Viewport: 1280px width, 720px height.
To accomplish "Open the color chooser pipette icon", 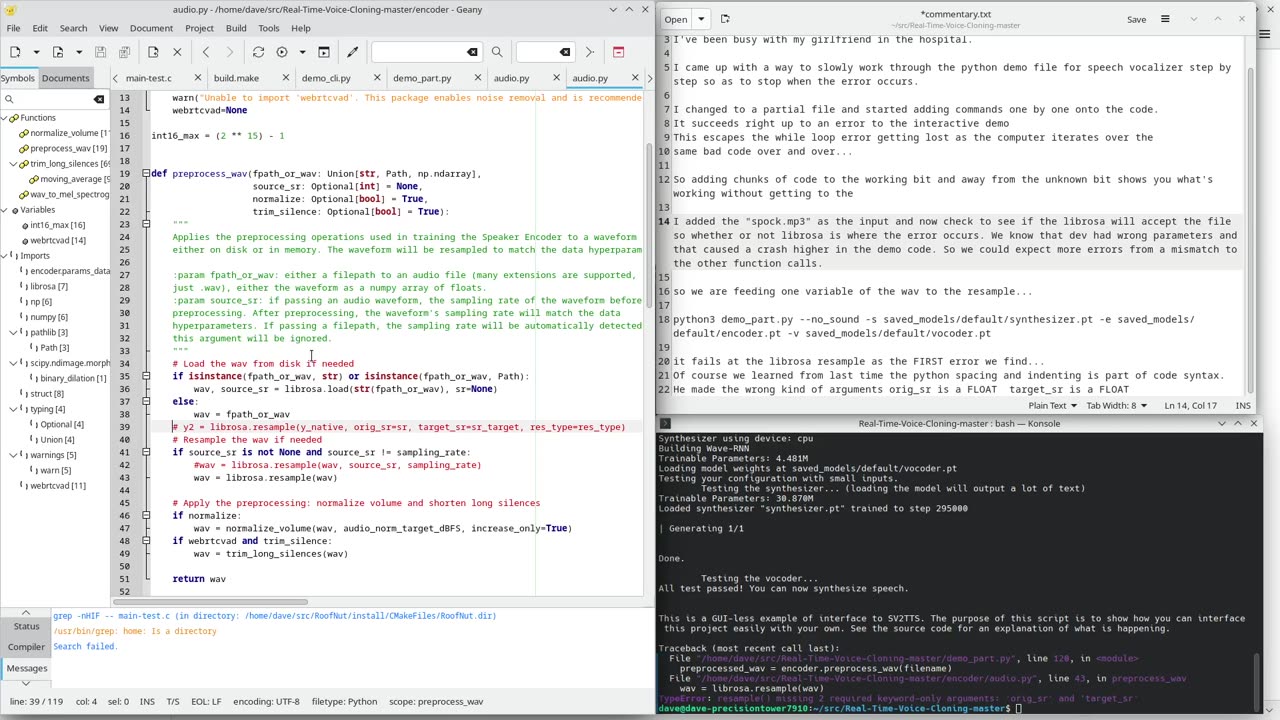I will pyautogui.click(x=352, y=52).
